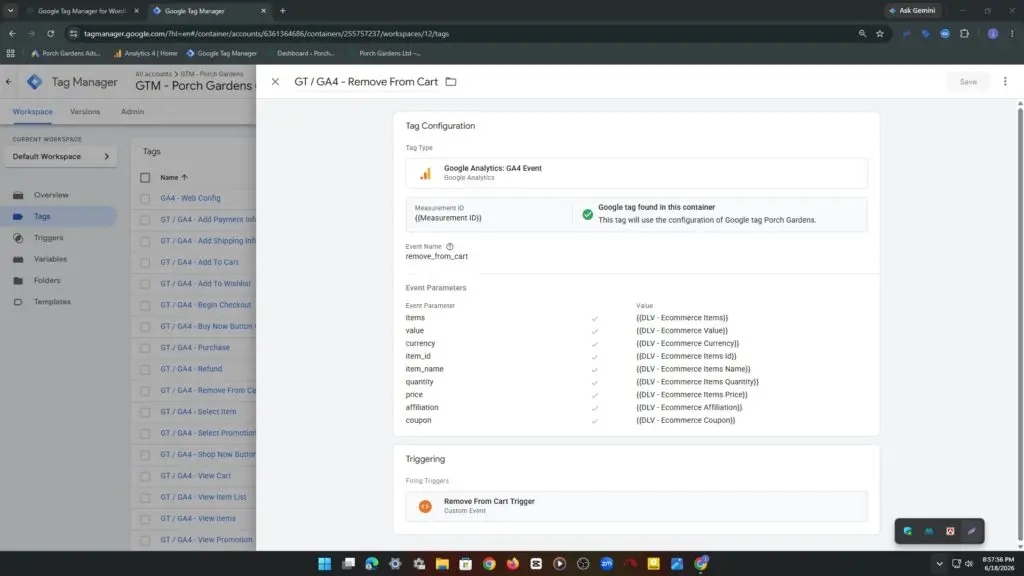Show hidden system tray icons

pos(939,564)
